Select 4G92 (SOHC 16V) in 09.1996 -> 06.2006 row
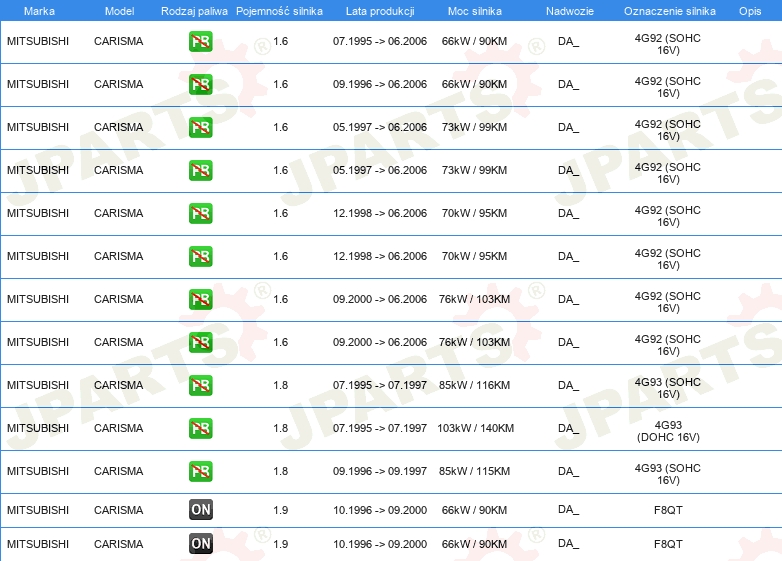 pyautogui.click(x=668, y=87)
